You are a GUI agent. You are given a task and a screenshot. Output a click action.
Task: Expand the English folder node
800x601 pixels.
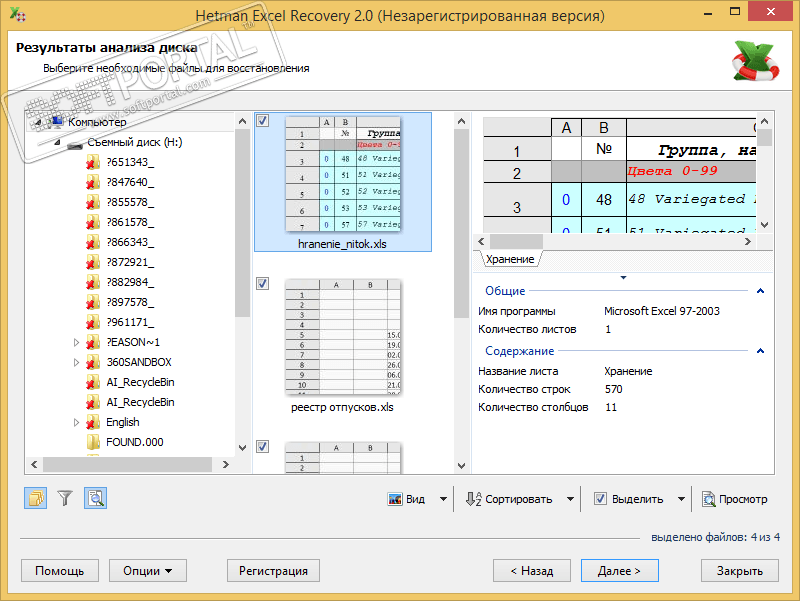76,422
